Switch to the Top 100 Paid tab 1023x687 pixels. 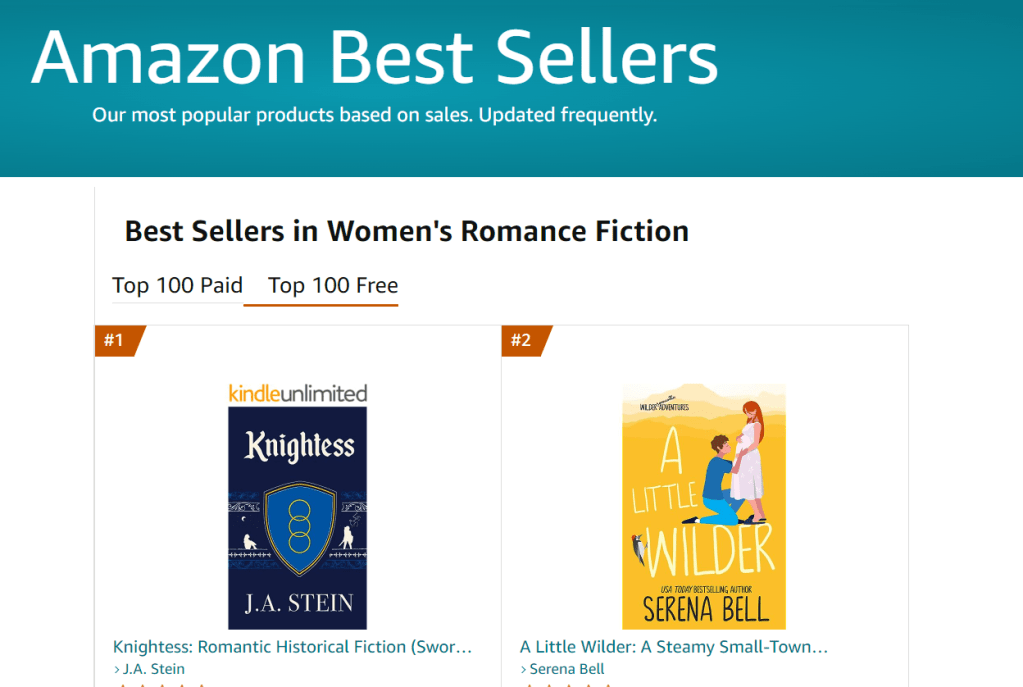(x=177, y=286)
